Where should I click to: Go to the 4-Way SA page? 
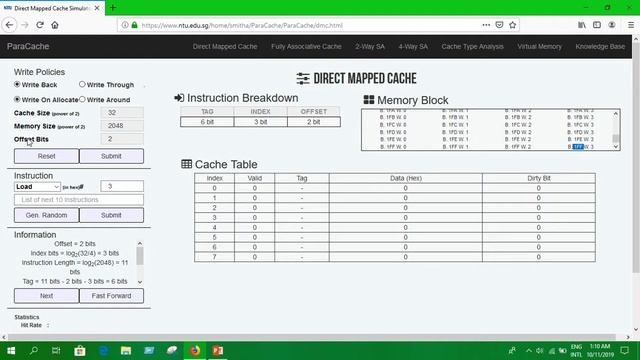click(413, 47)
